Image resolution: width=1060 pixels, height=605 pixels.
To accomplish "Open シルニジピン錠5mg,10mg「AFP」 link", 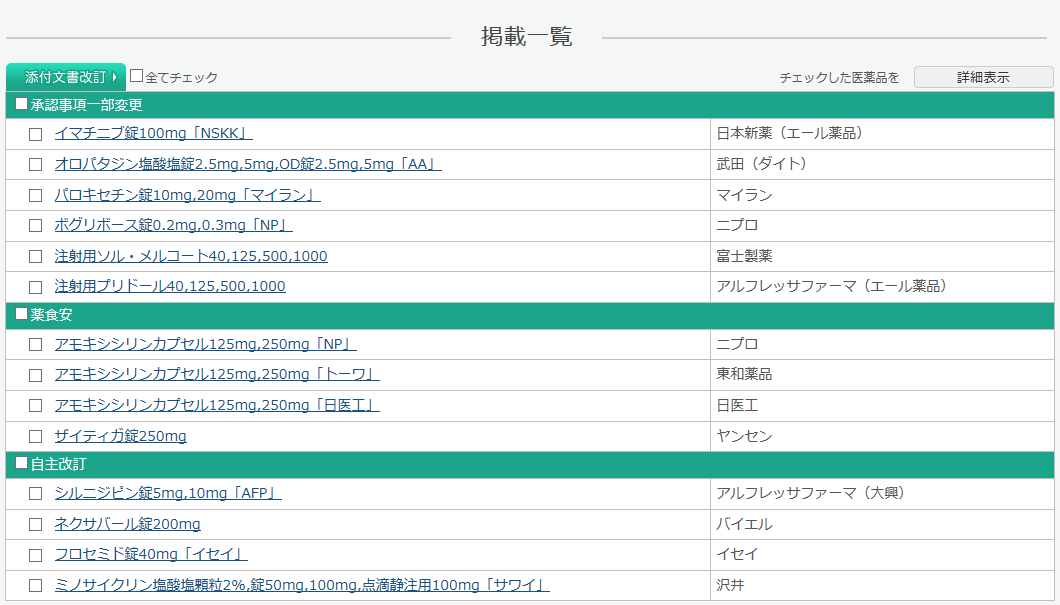I will pyautogui.click(x=168, y=493).
